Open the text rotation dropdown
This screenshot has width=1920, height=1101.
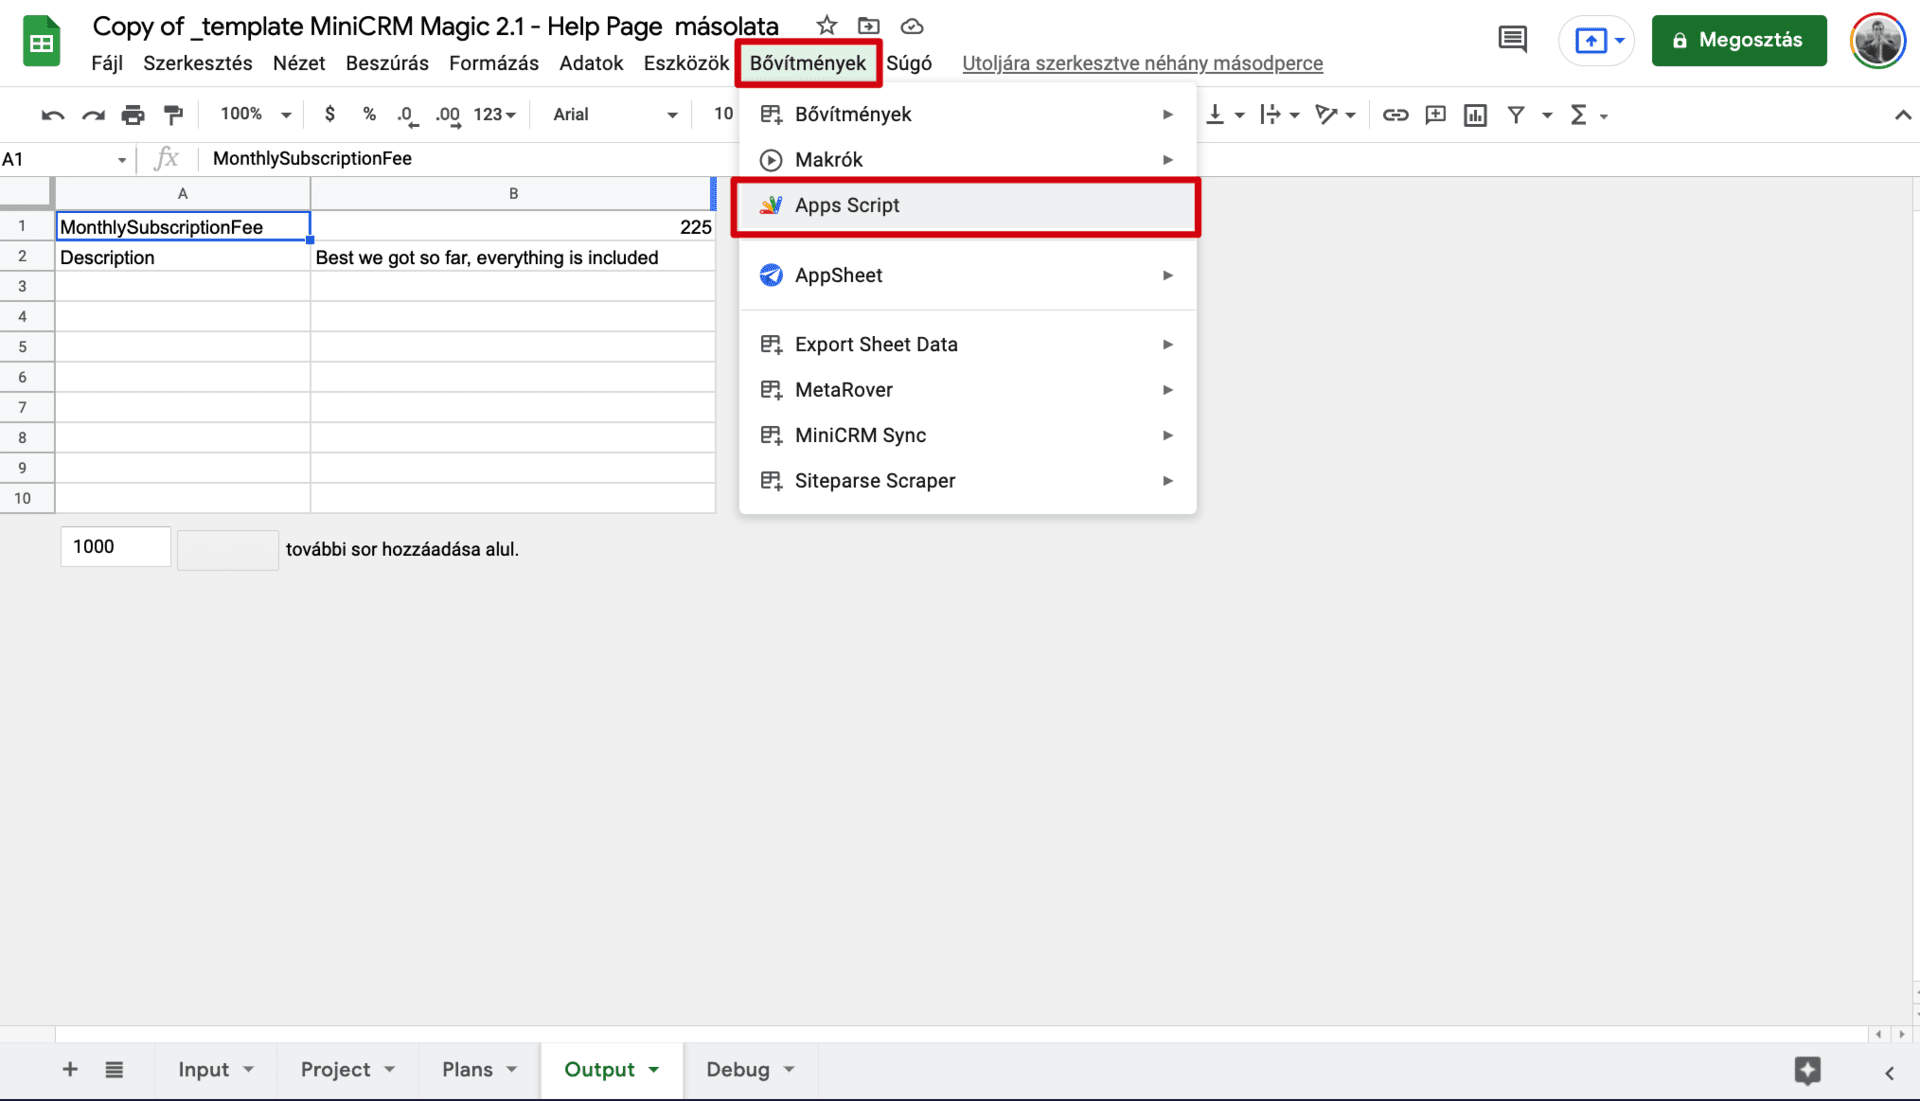tap(1335, 115)
